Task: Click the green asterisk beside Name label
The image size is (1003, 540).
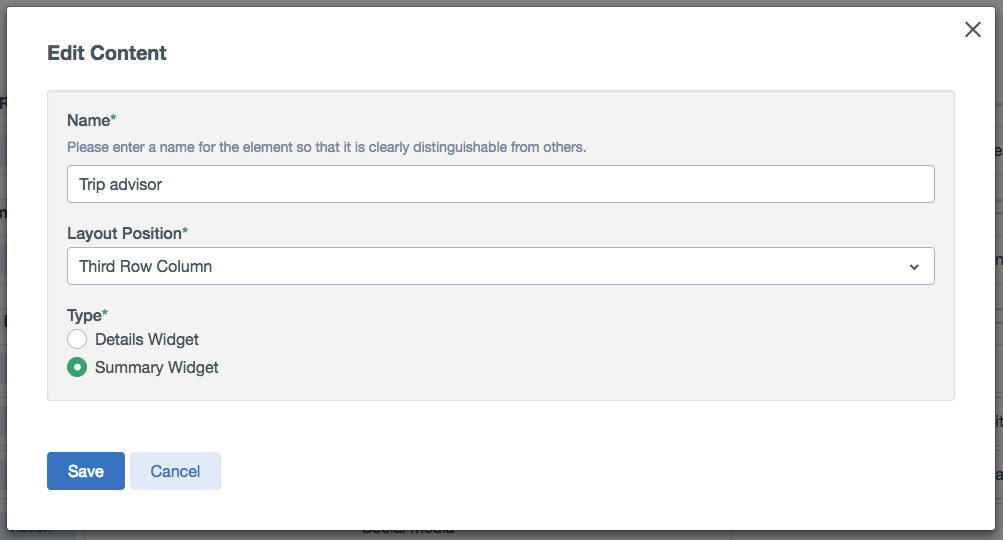Action: (x=113, y=117)
